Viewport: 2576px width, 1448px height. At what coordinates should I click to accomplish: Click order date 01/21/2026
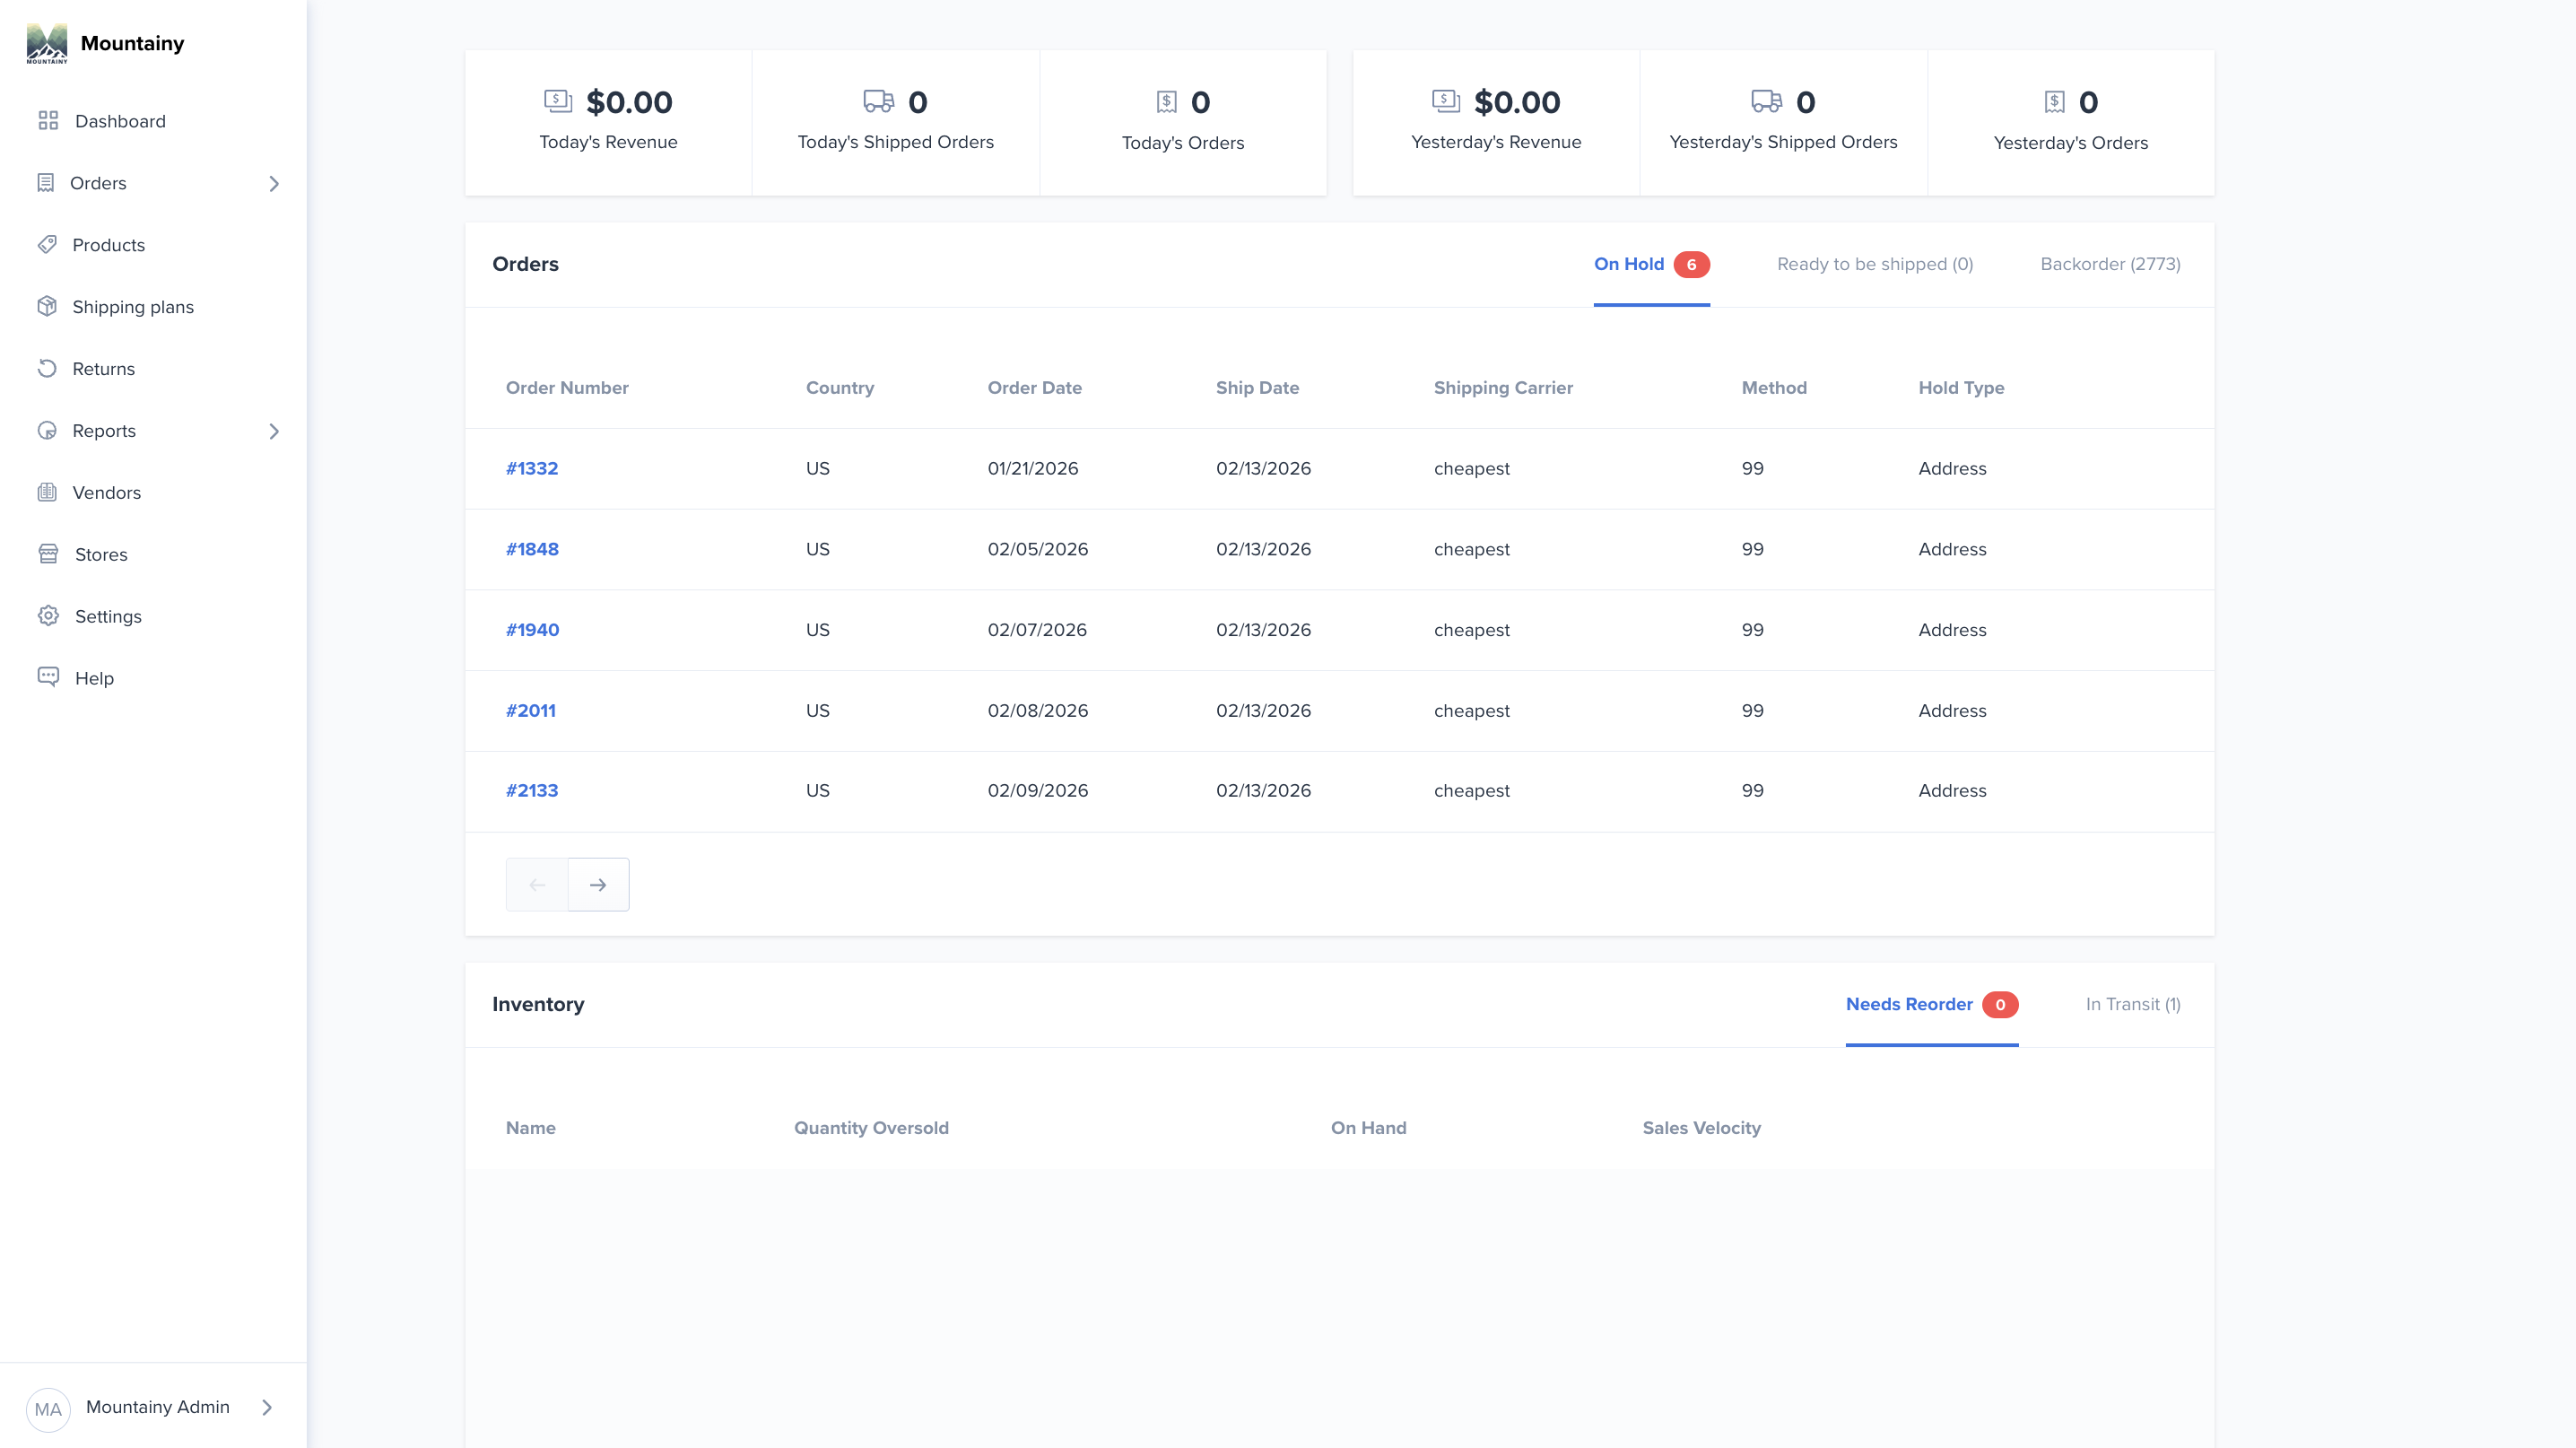pos(1032,468)
